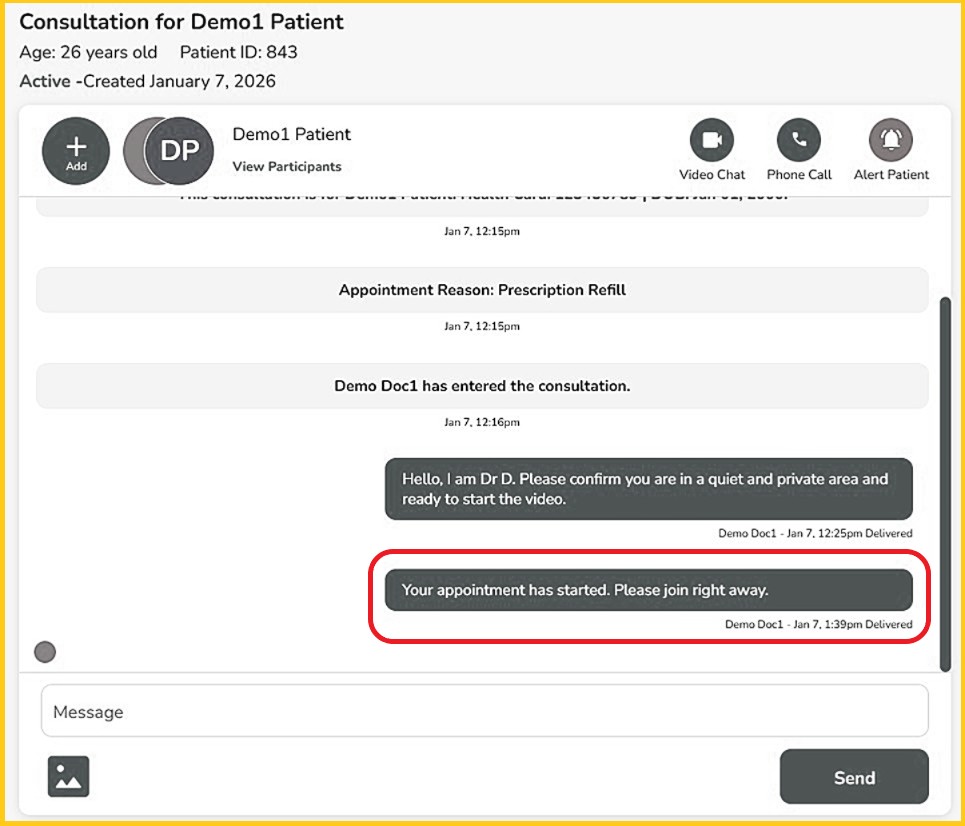Click the small gray circle below the messages
The width and height of the screenshot is (965, 826).
pyautogui.click(x=44, y=652)
